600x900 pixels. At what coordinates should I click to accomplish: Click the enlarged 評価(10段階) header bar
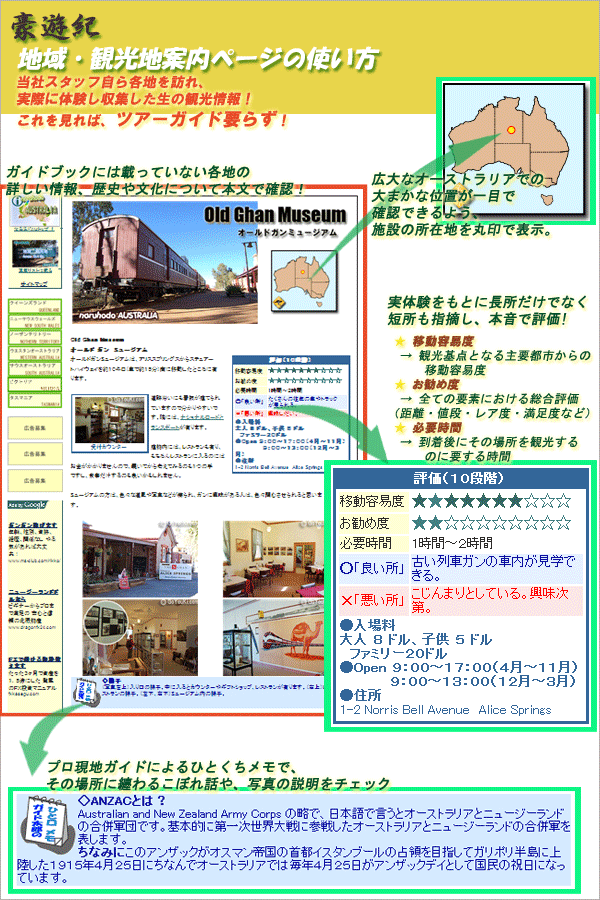click(x=460, y=478)
